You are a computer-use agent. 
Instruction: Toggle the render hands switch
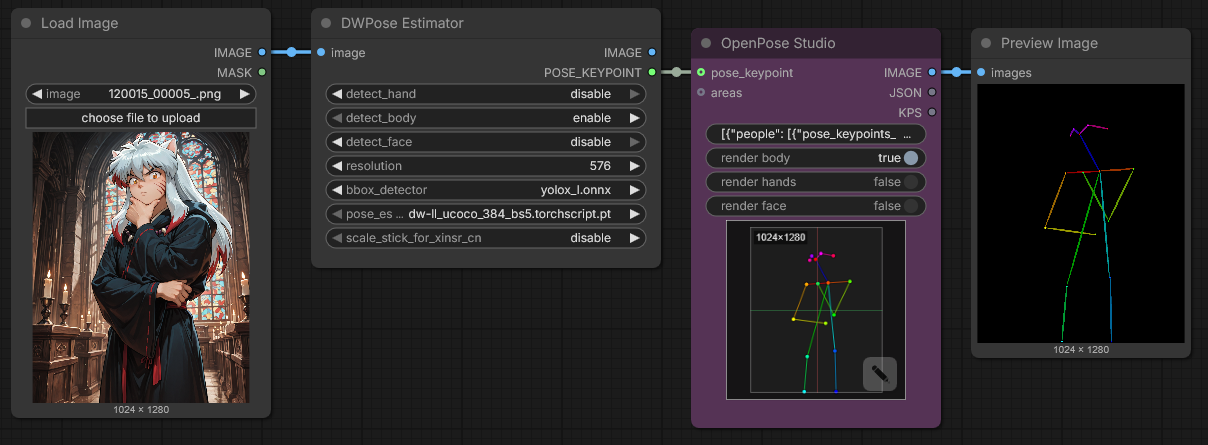[x=911, y=182]
